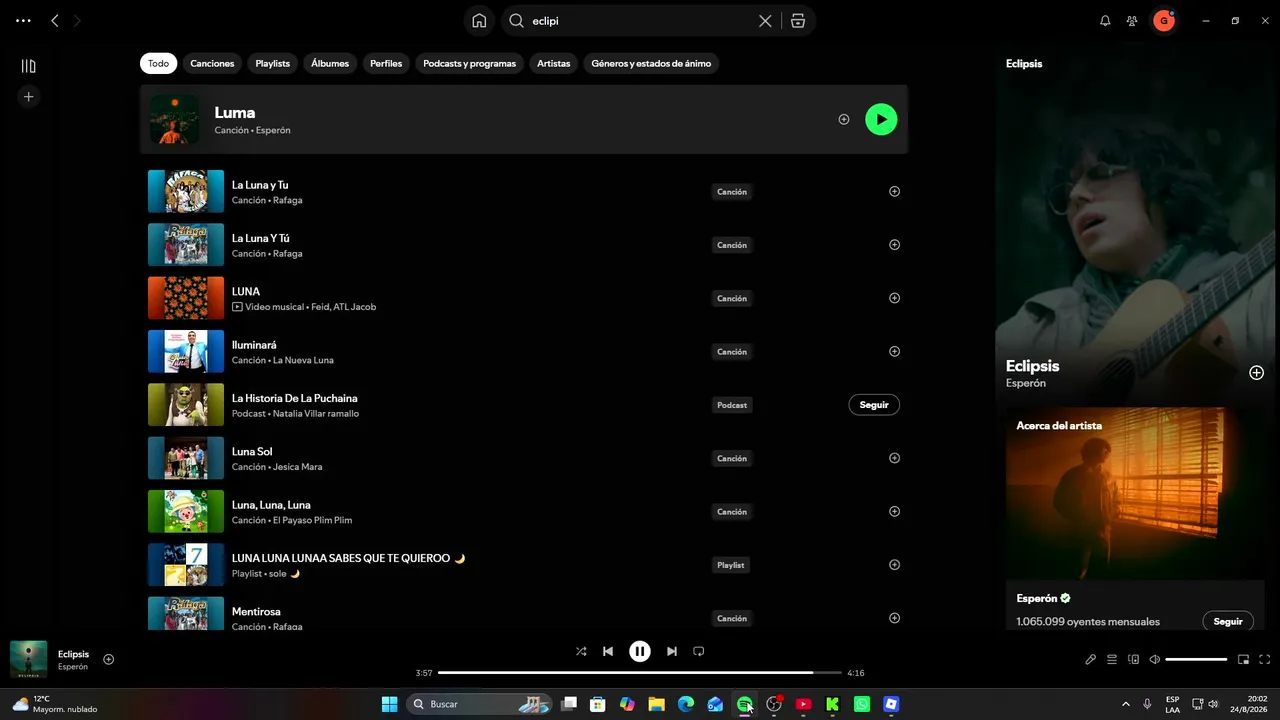Open the Browse icon beside the search bar
Viewport: 1280px width, 720px height.
pyautogui.click(x=798, y=20)
